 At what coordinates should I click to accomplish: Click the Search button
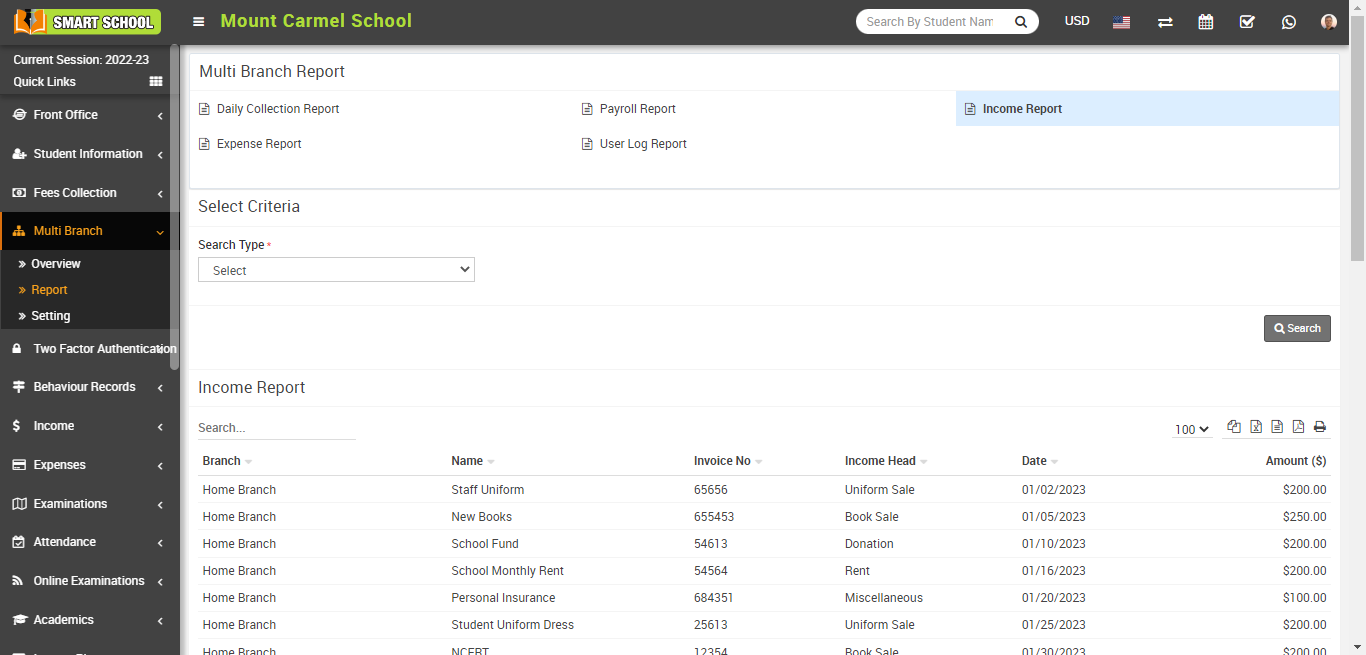1297,328
